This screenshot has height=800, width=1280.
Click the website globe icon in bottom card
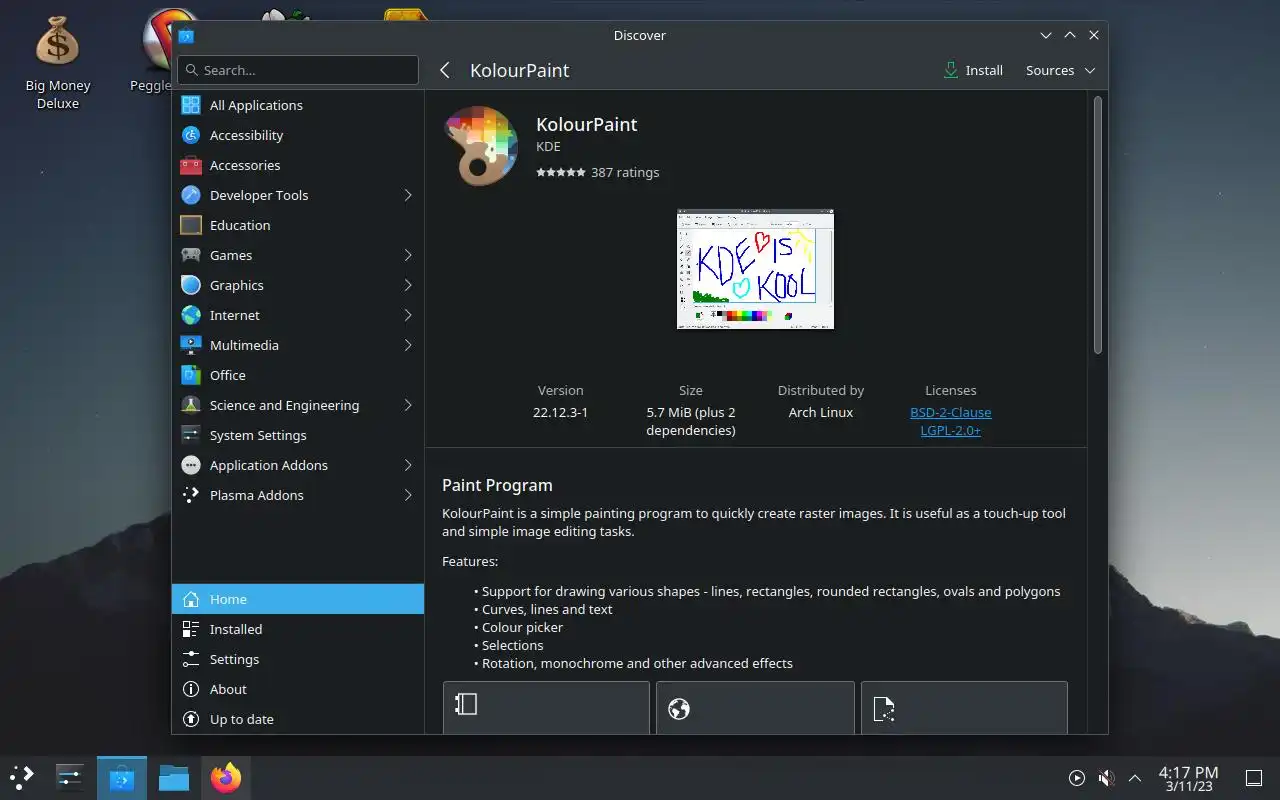point(679,709)
